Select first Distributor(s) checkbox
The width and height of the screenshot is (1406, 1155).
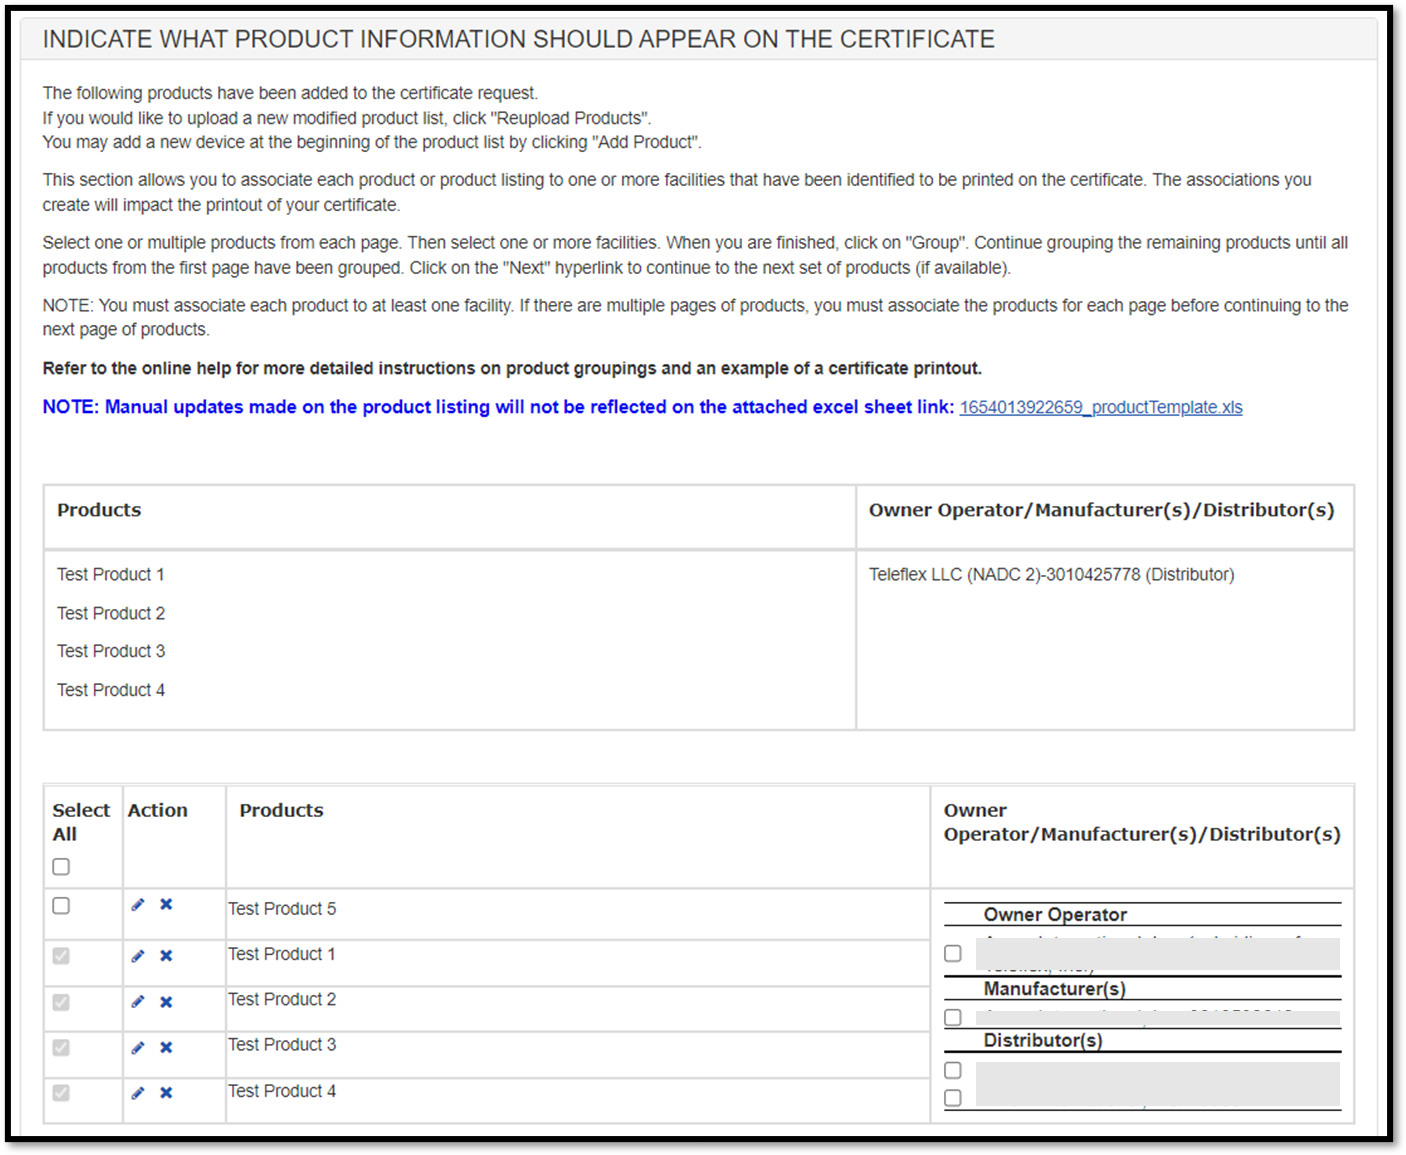click(953, 1071)
